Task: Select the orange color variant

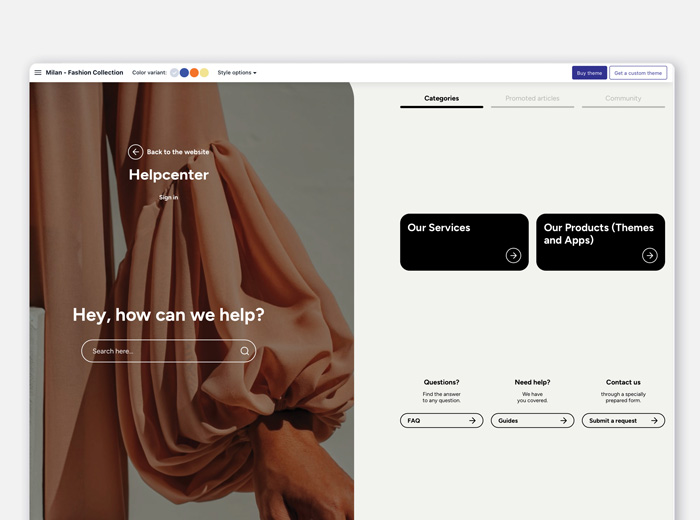Action: pos(194,73)
